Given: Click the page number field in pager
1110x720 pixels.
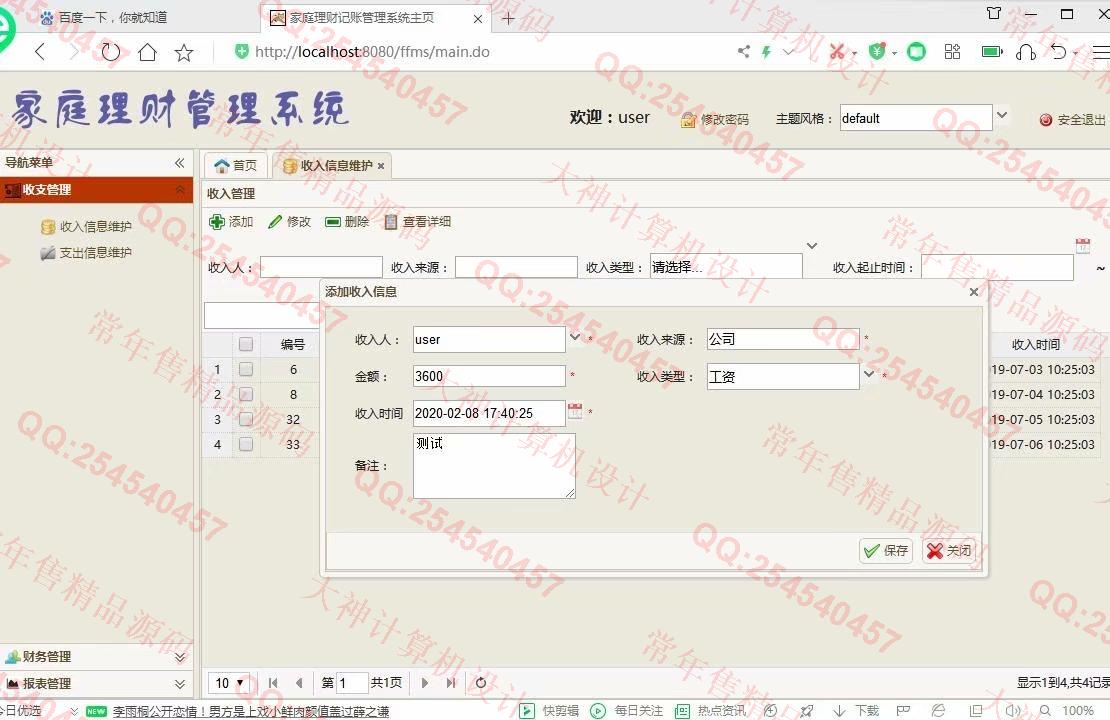Looking at the screenshot, I should [x=352, y=683].
